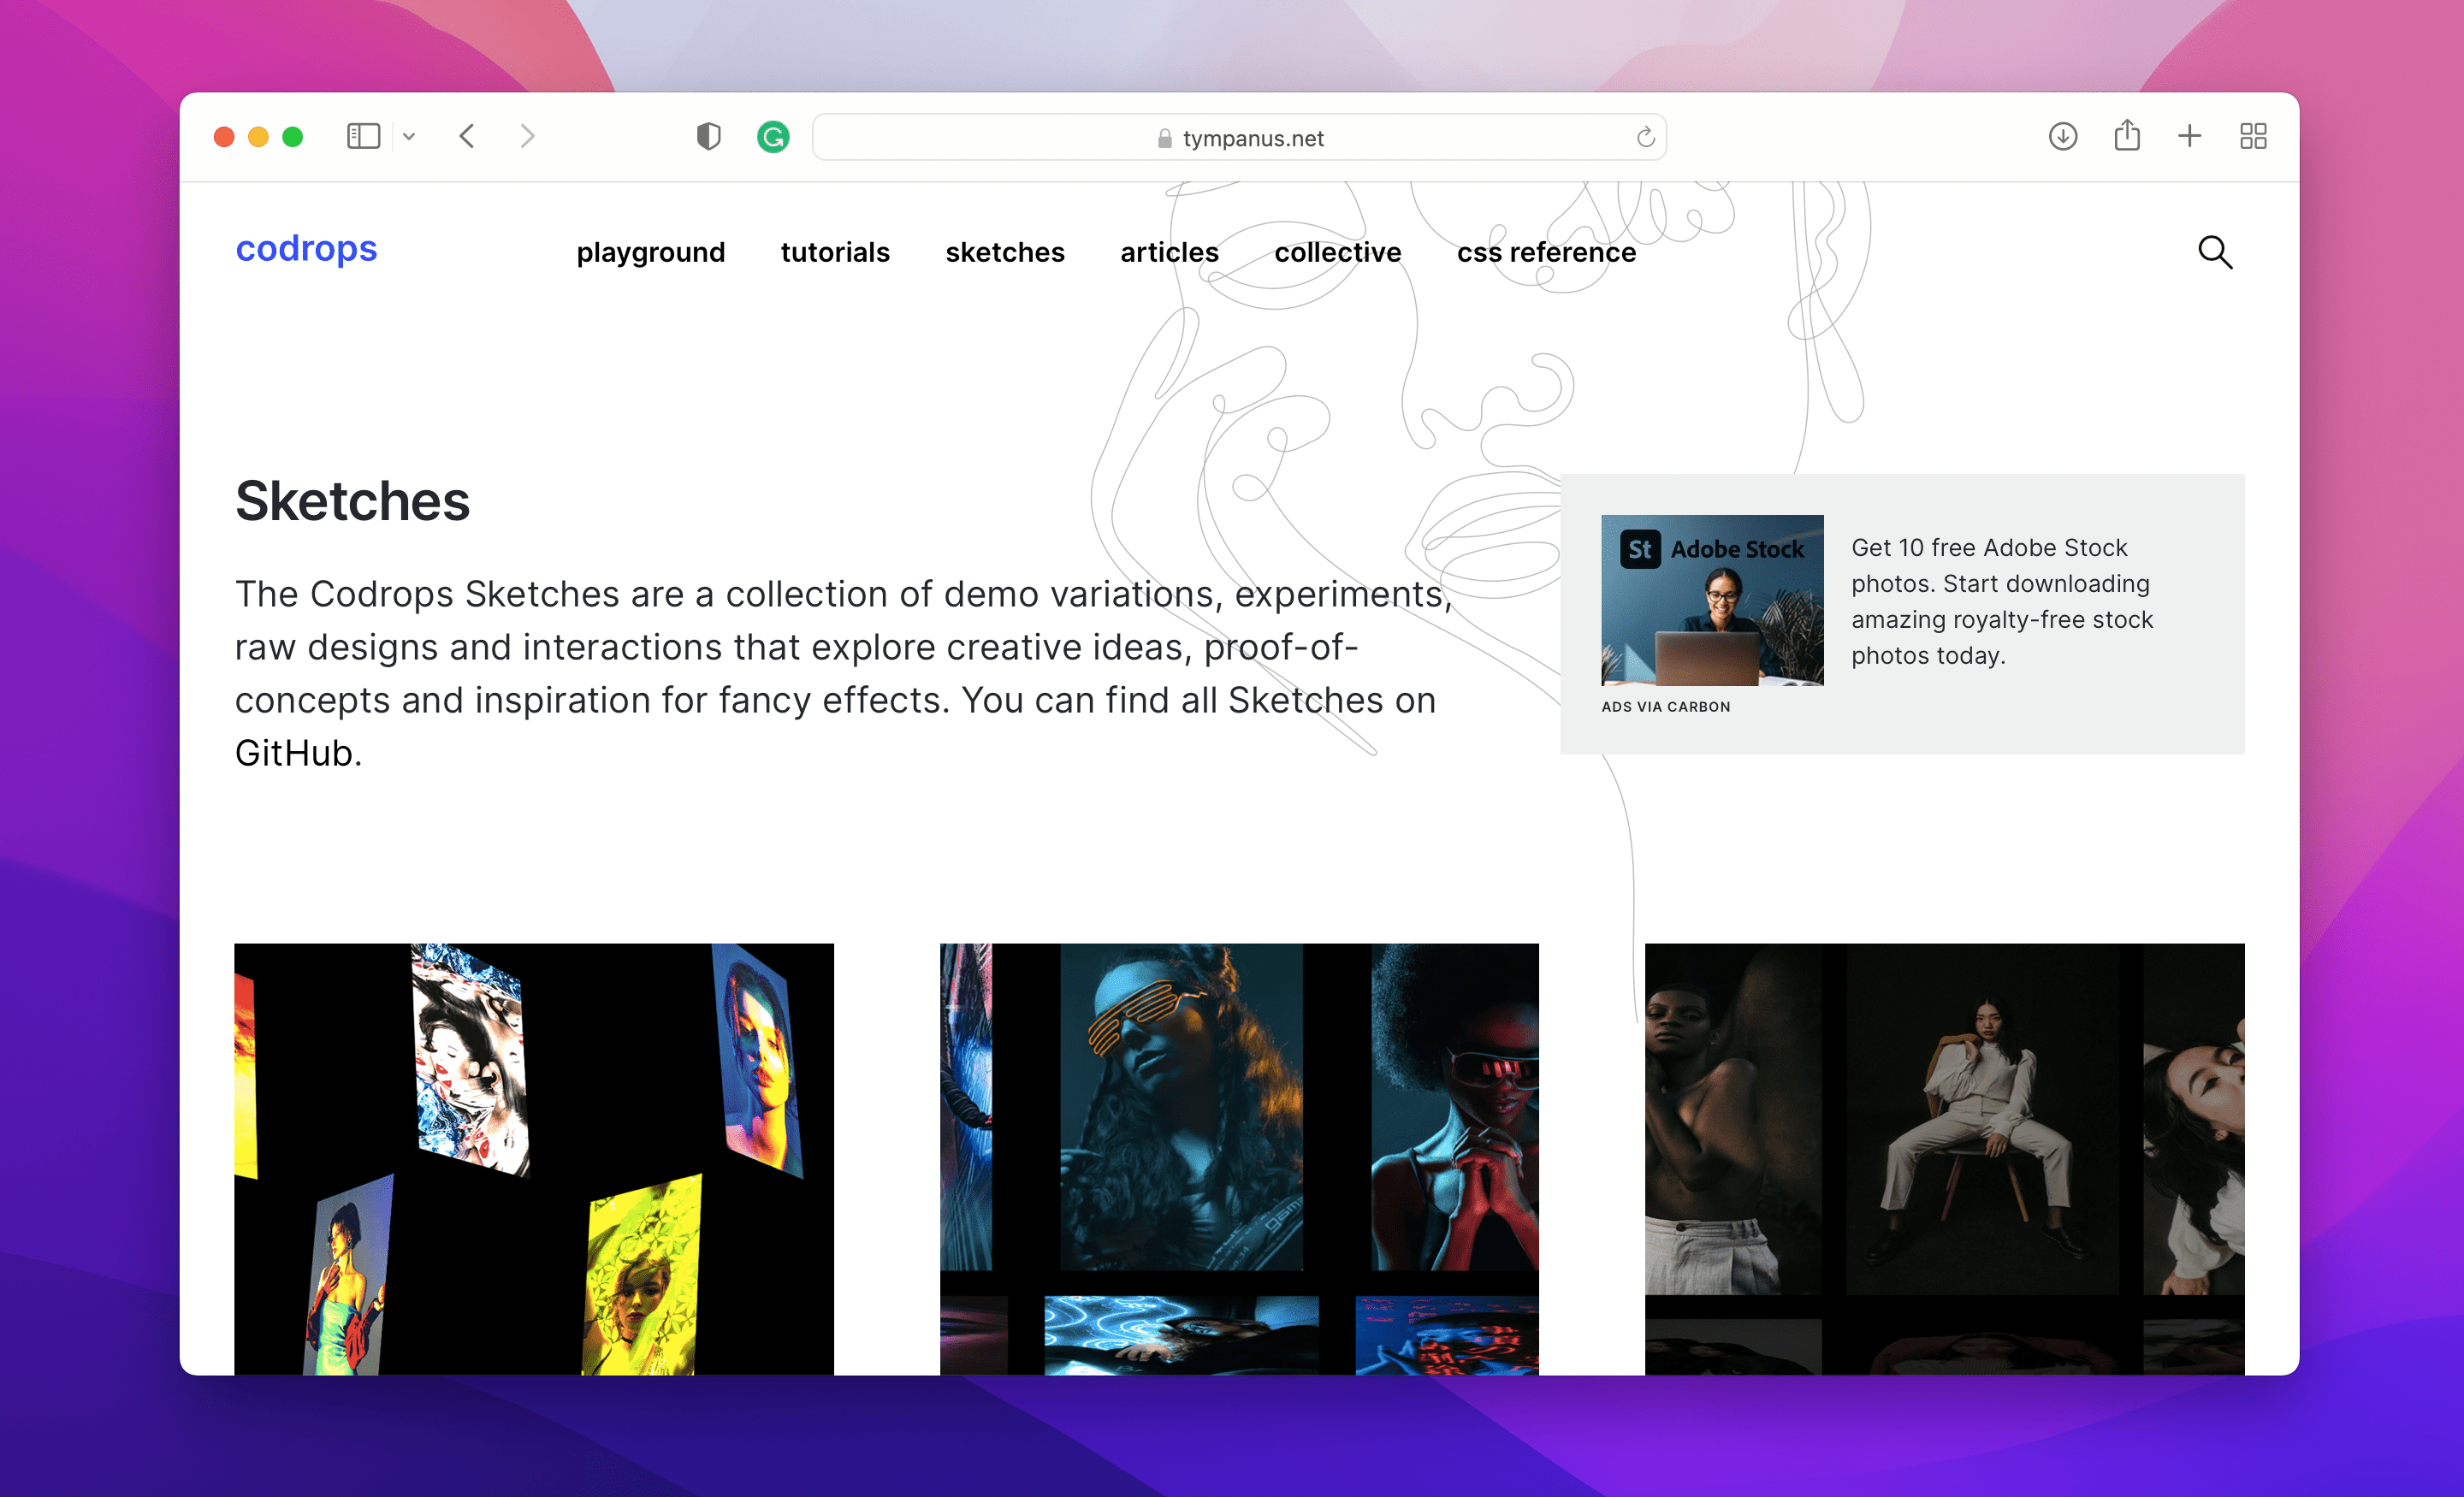Show the tab overview grid icon

2253,136
